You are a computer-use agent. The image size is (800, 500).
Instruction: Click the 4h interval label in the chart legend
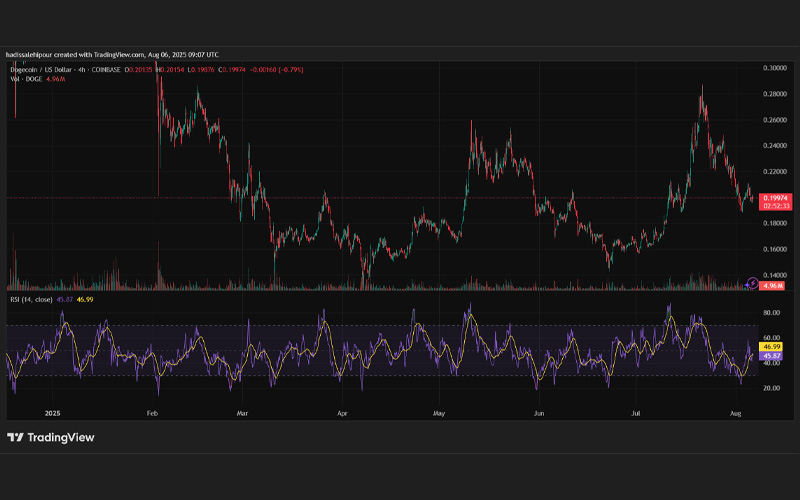82,69
